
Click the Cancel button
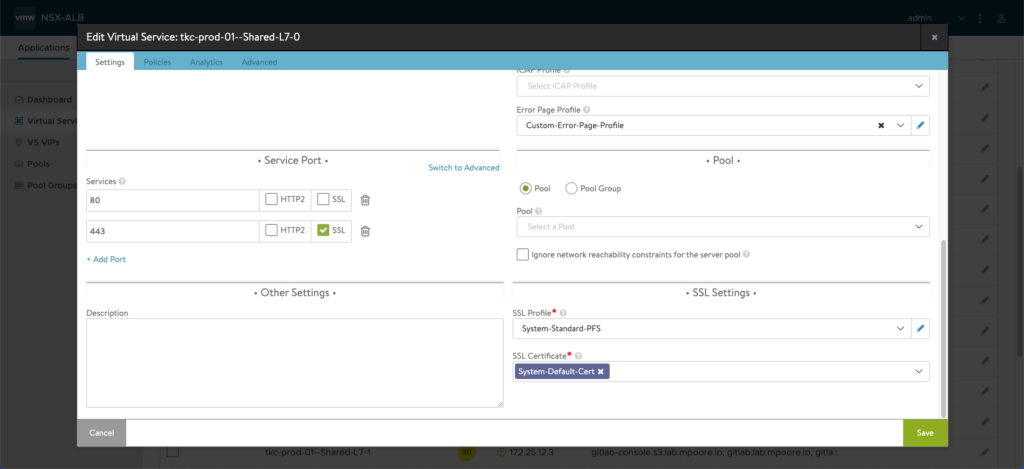tap(101, 432)
